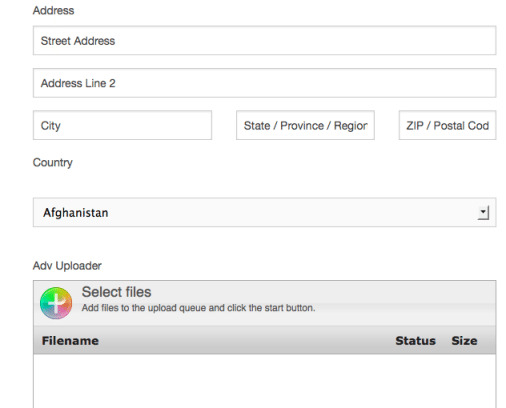506x408 pixels.
Task: Click the Size column header
Action: click(x=464, y=341)
